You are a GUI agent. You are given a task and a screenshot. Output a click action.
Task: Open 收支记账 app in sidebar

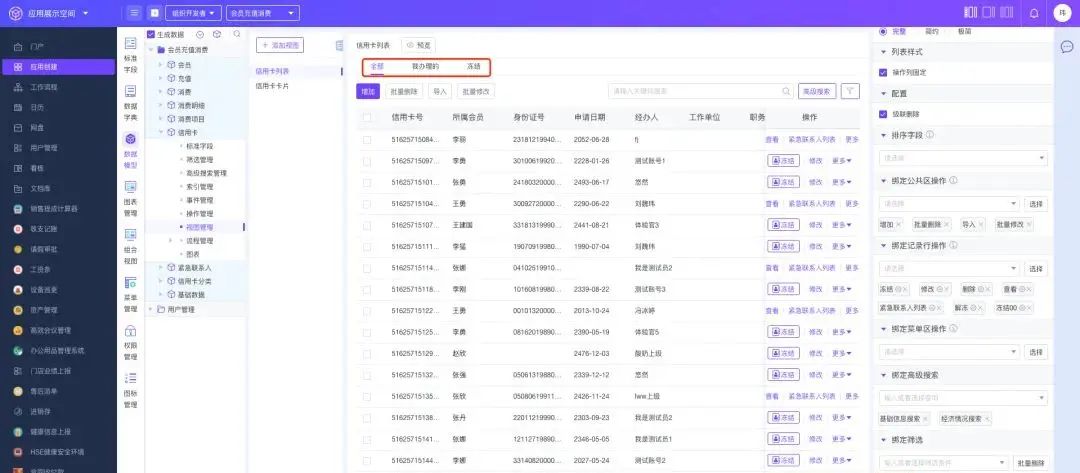click(43, 229)
